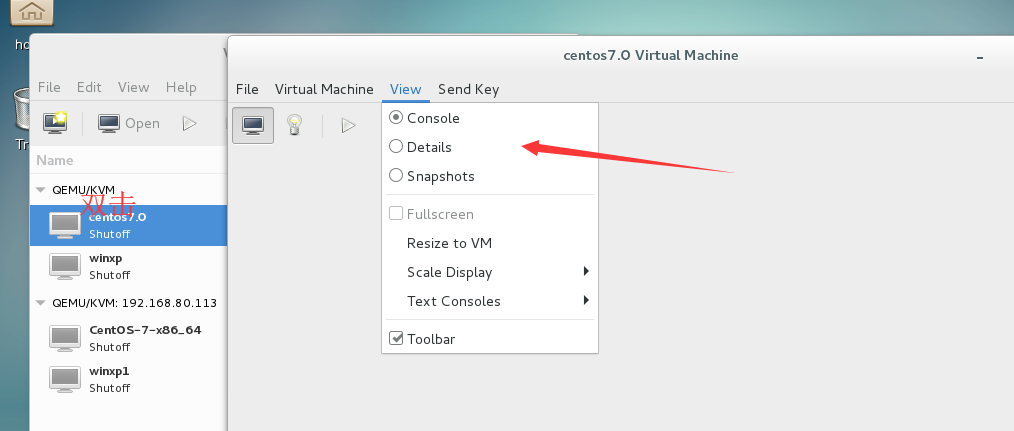Minimize the centos7.0 Virtual Machine window
Viewport: 1014px width, 431px height.
980,58
